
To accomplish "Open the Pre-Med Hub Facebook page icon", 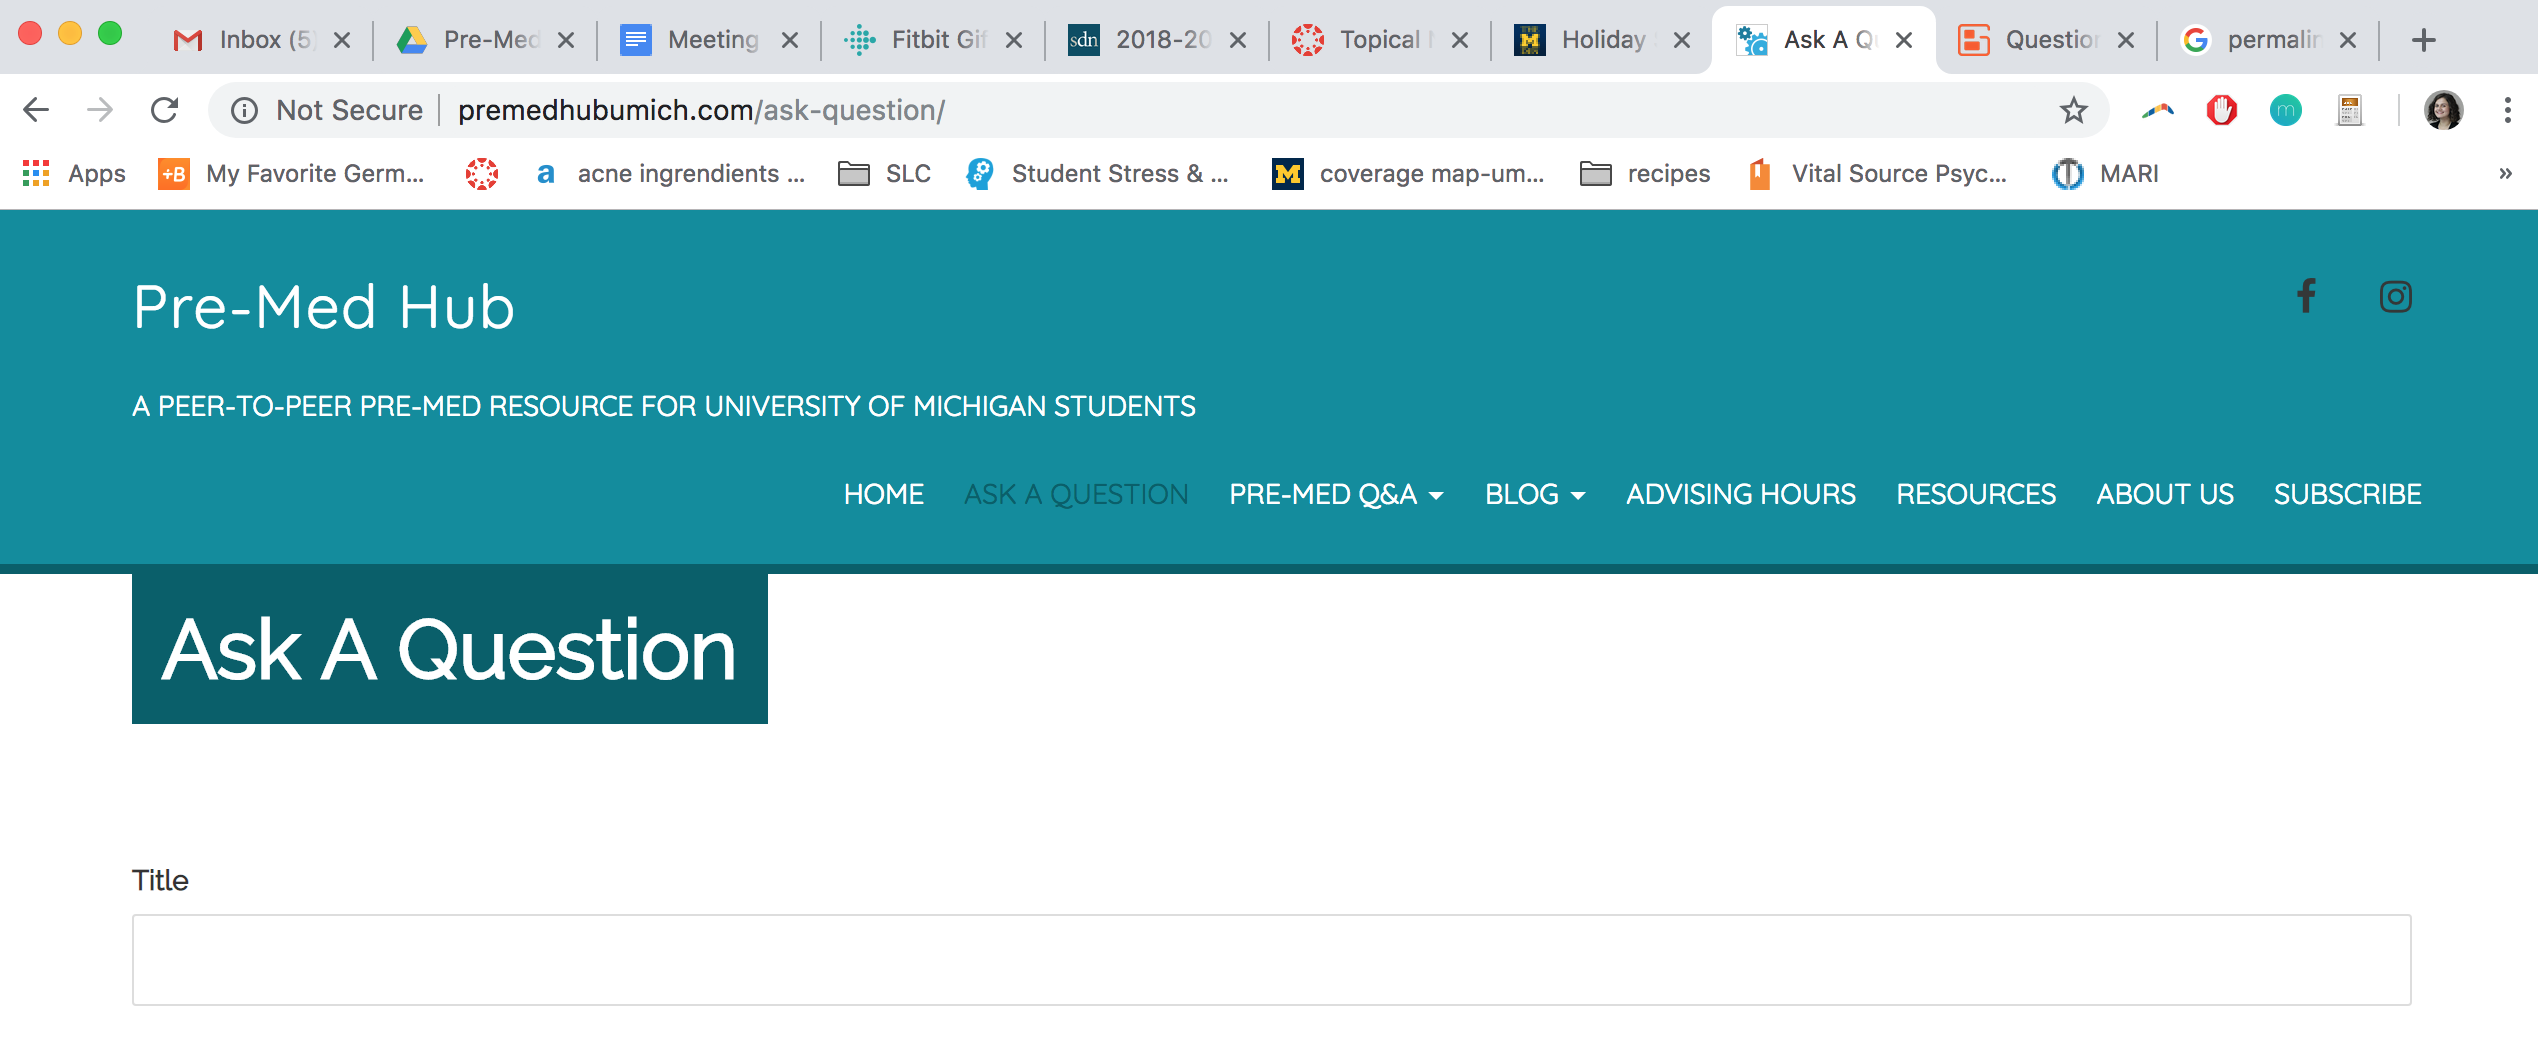I will coord(2307,296).
